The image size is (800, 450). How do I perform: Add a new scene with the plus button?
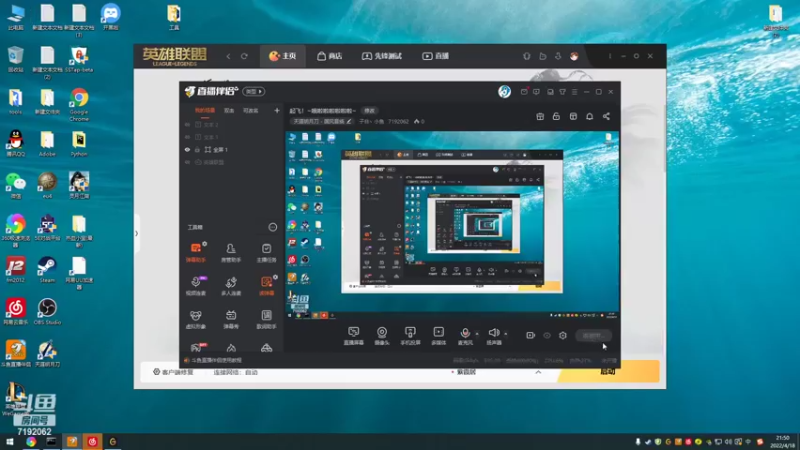tap(277, 110)
